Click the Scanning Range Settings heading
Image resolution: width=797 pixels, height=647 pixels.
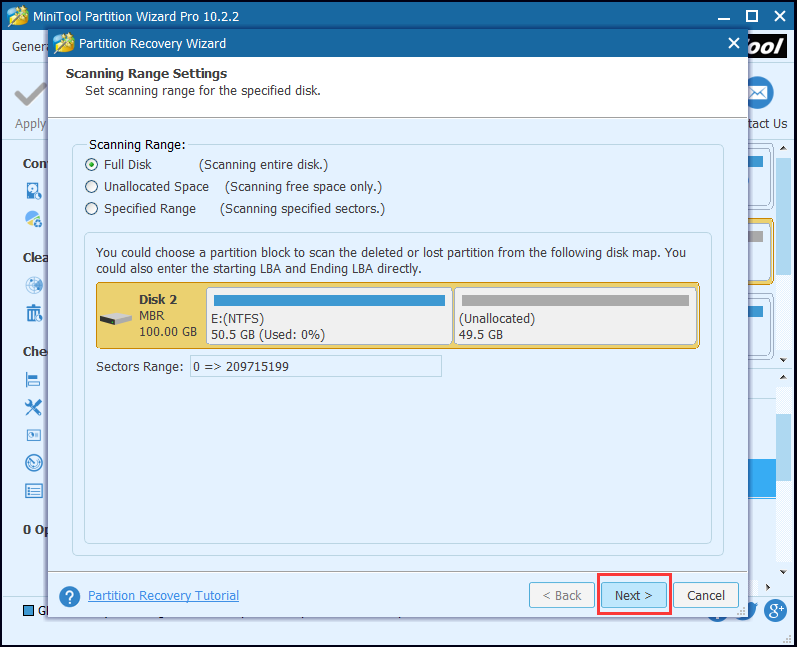tap(146, 74)
